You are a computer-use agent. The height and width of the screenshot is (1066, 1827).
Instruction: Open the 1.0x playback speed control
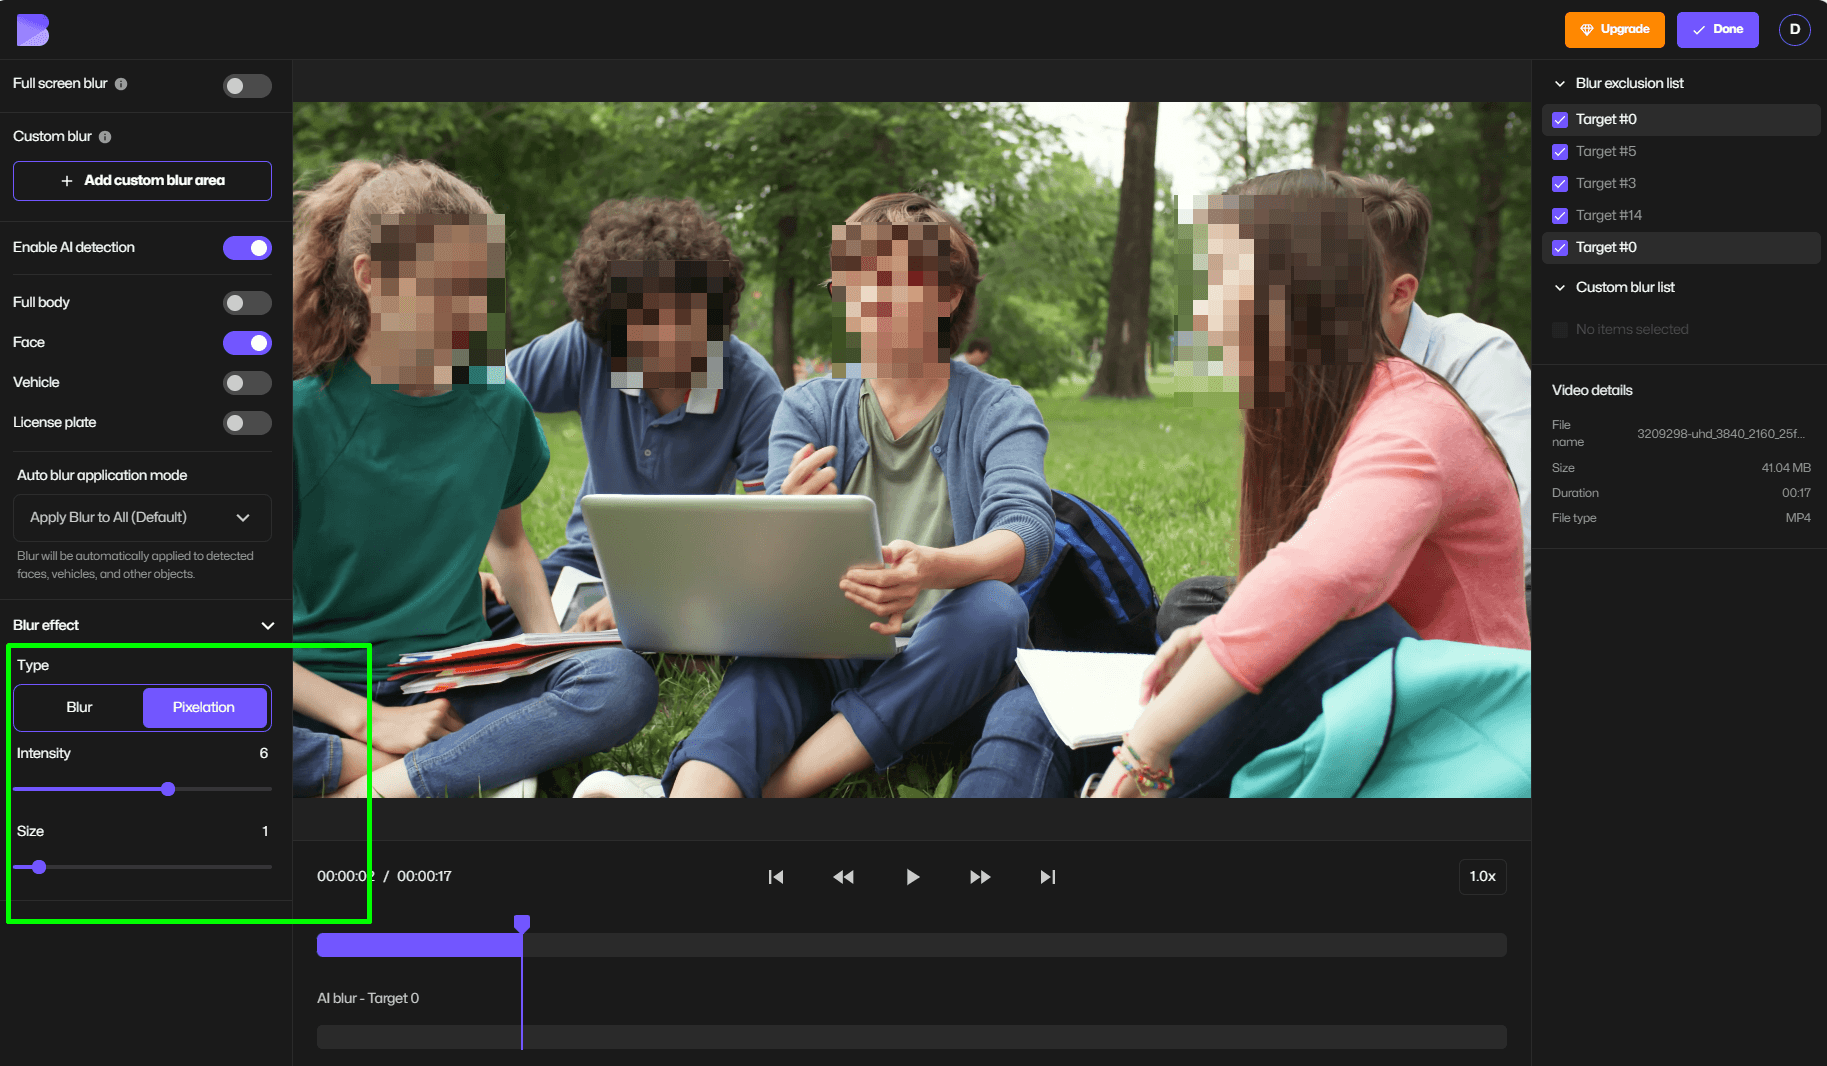tap(1482, 876)
